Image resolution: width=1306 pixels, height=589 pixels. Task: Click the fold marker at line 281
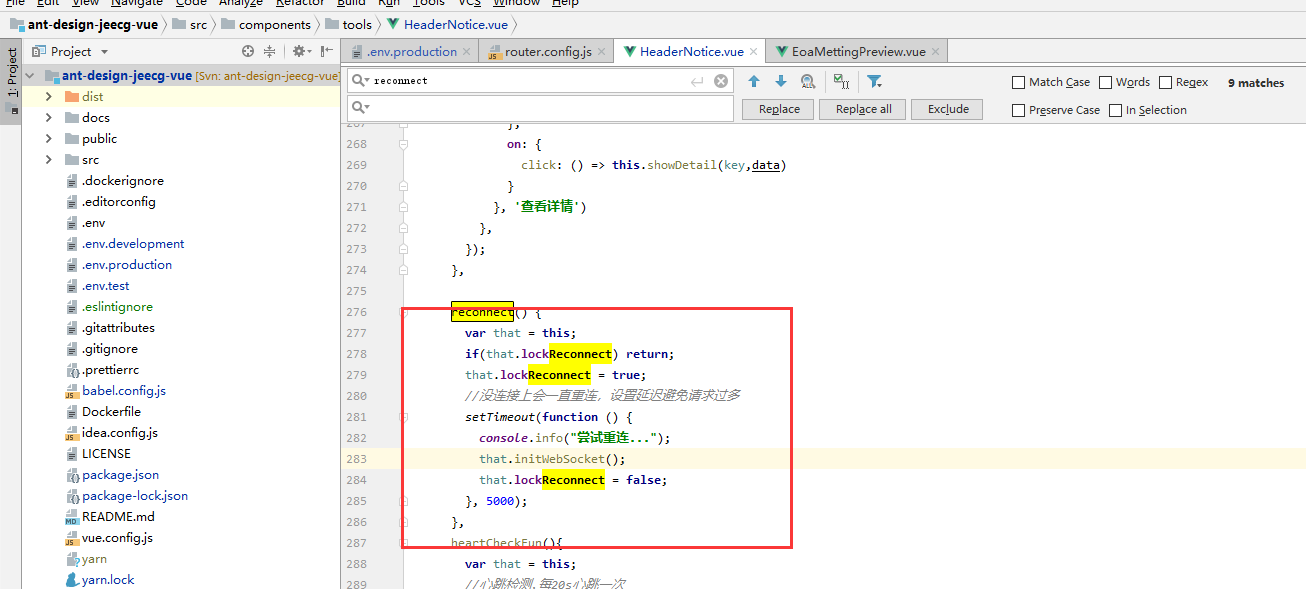click(404, 417)
